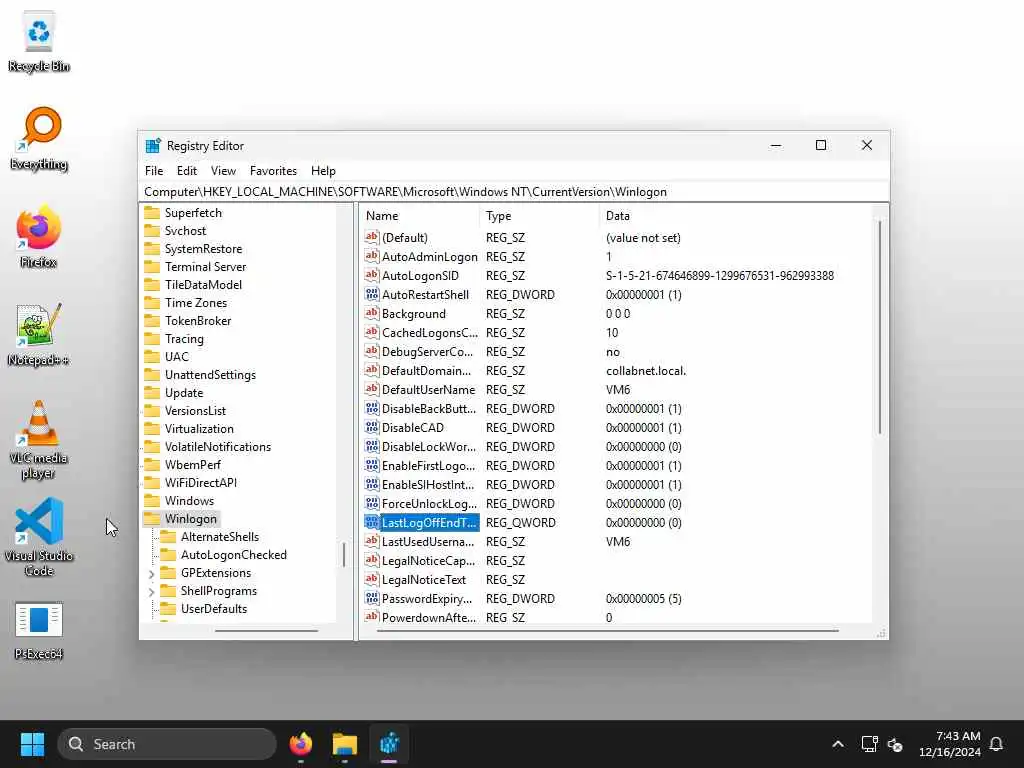Select the TokenBroker key

(198, 320)
